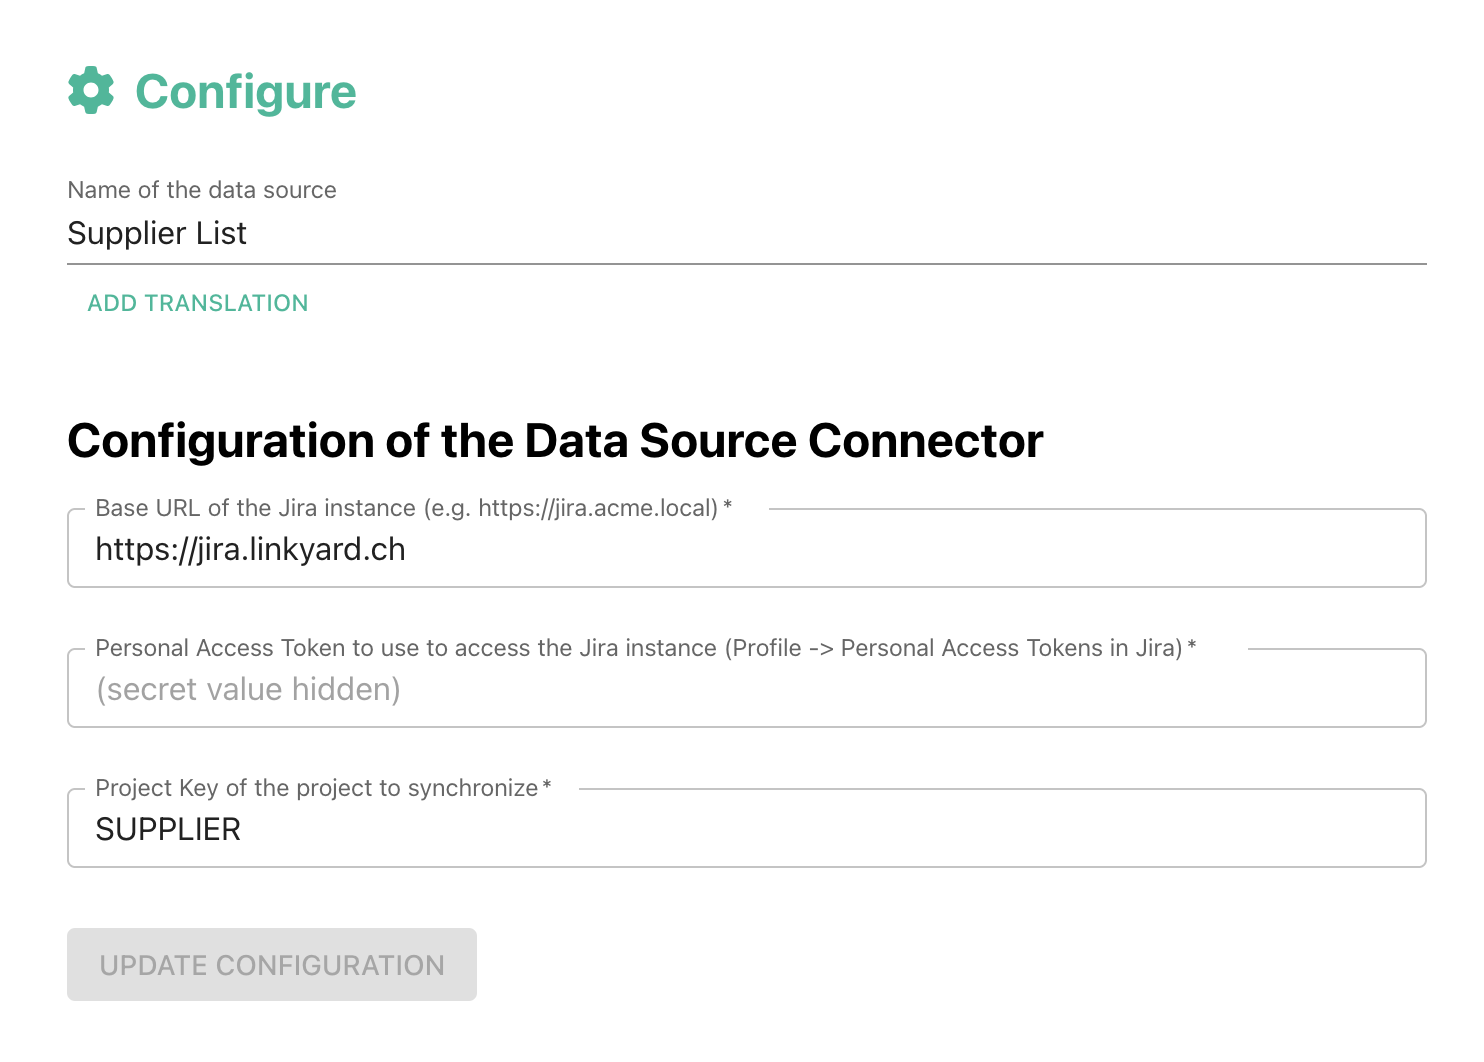Click the Data Source Connector configuration heading
The image size is (1484, 1062).
[555, 441]
